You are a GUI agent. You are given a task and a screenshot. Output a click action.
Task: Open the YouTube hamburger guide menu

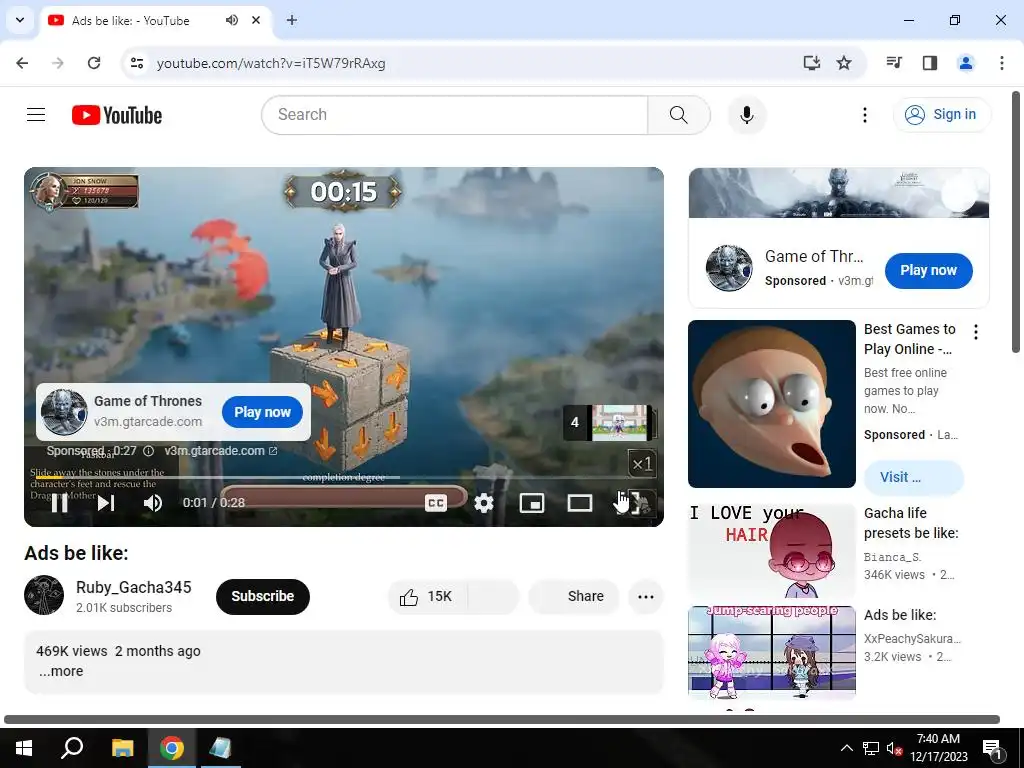(x=36, y=115)
